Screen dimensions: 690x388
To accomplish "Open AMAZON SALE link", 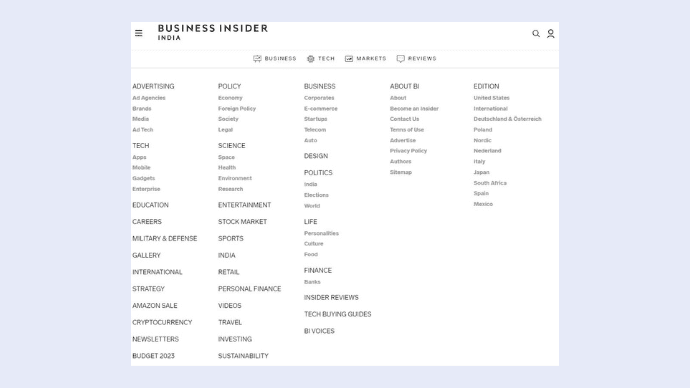I will [x=154, y=305].
